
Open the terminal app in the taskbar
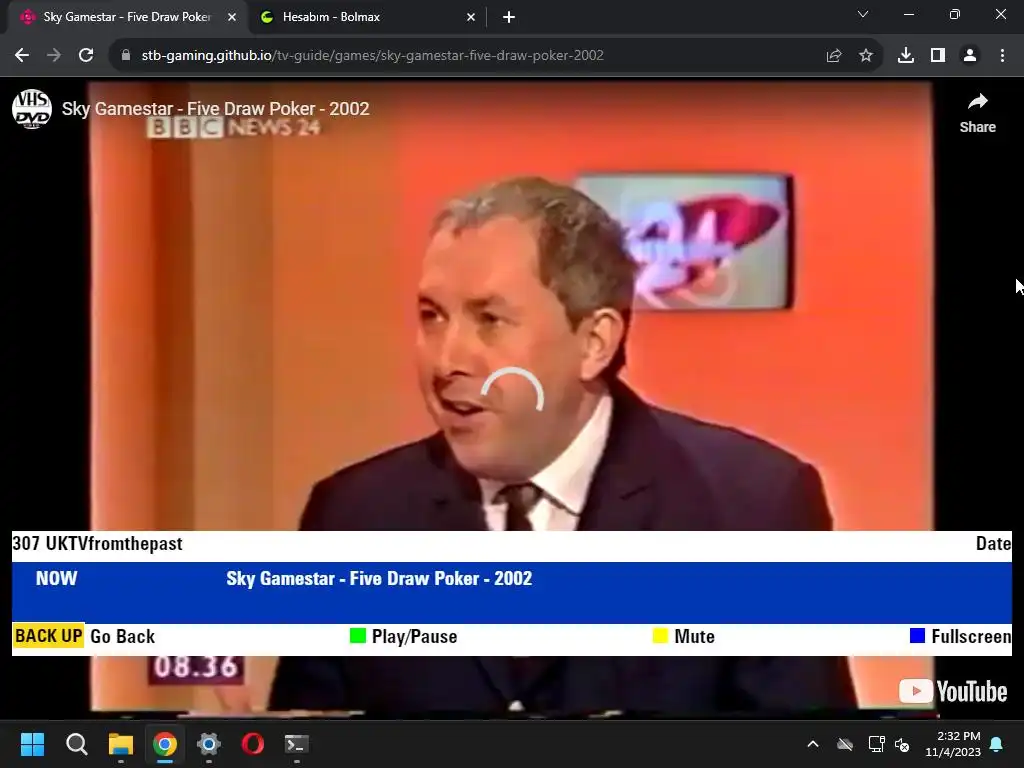[x=296, y=744]
